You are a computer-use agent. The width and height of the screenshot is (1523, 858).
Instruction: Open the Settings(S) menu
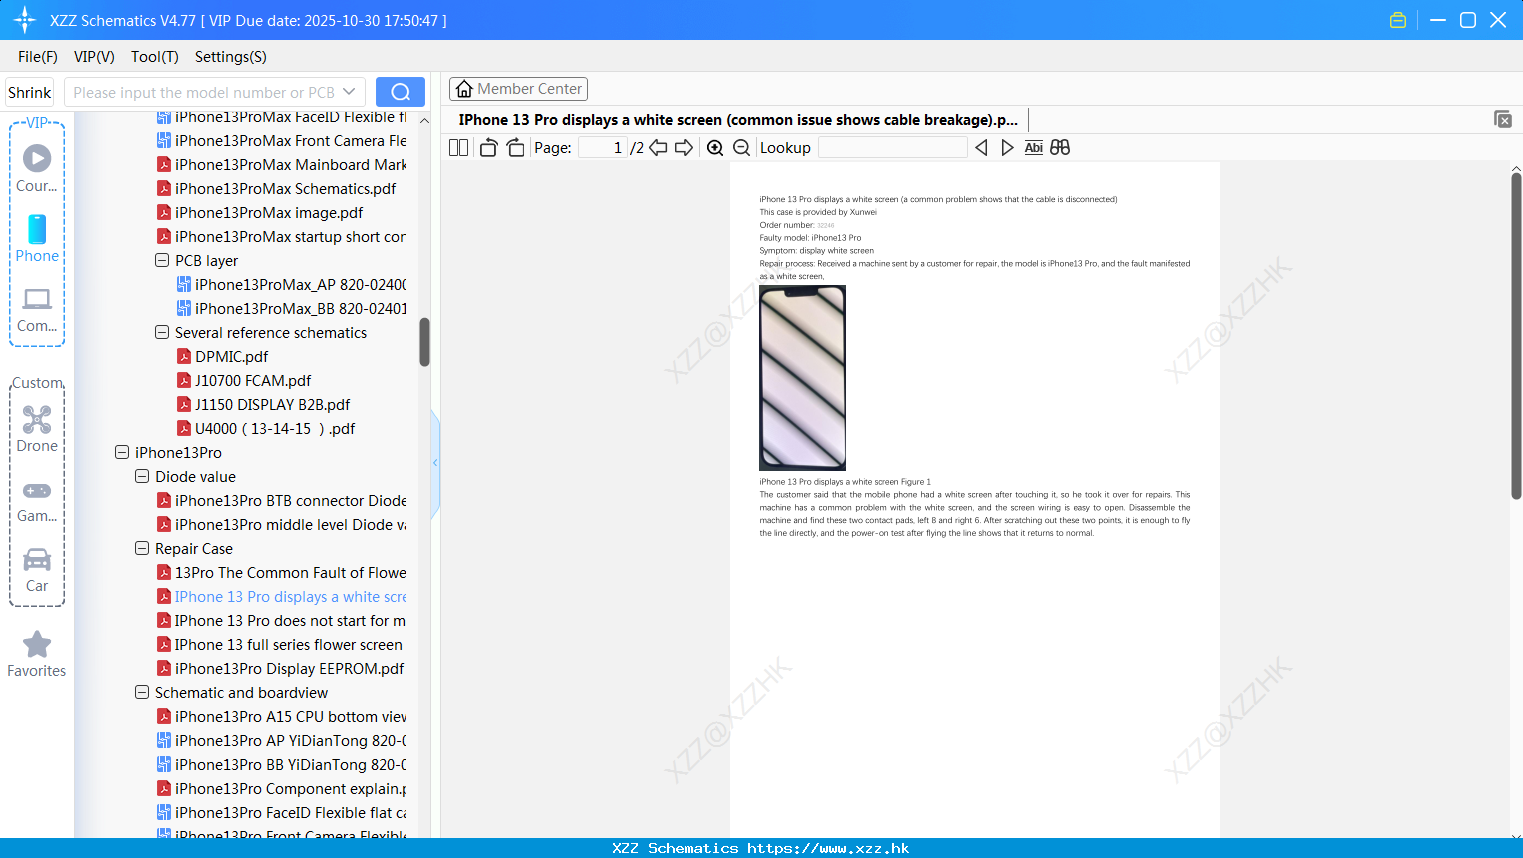(231, 57)
